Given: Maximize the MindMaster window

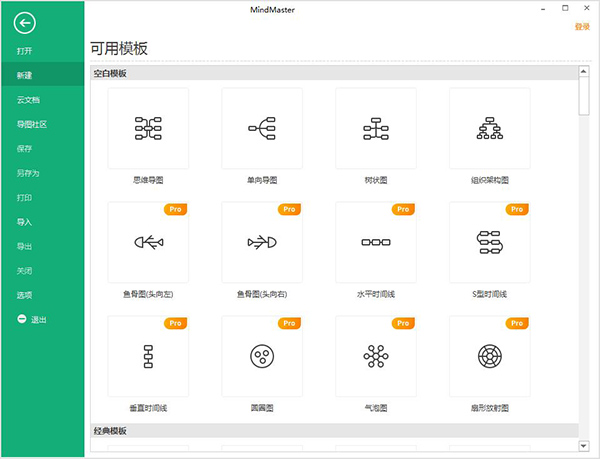Looking at the screenshot, I should click(x=565, y=8).
